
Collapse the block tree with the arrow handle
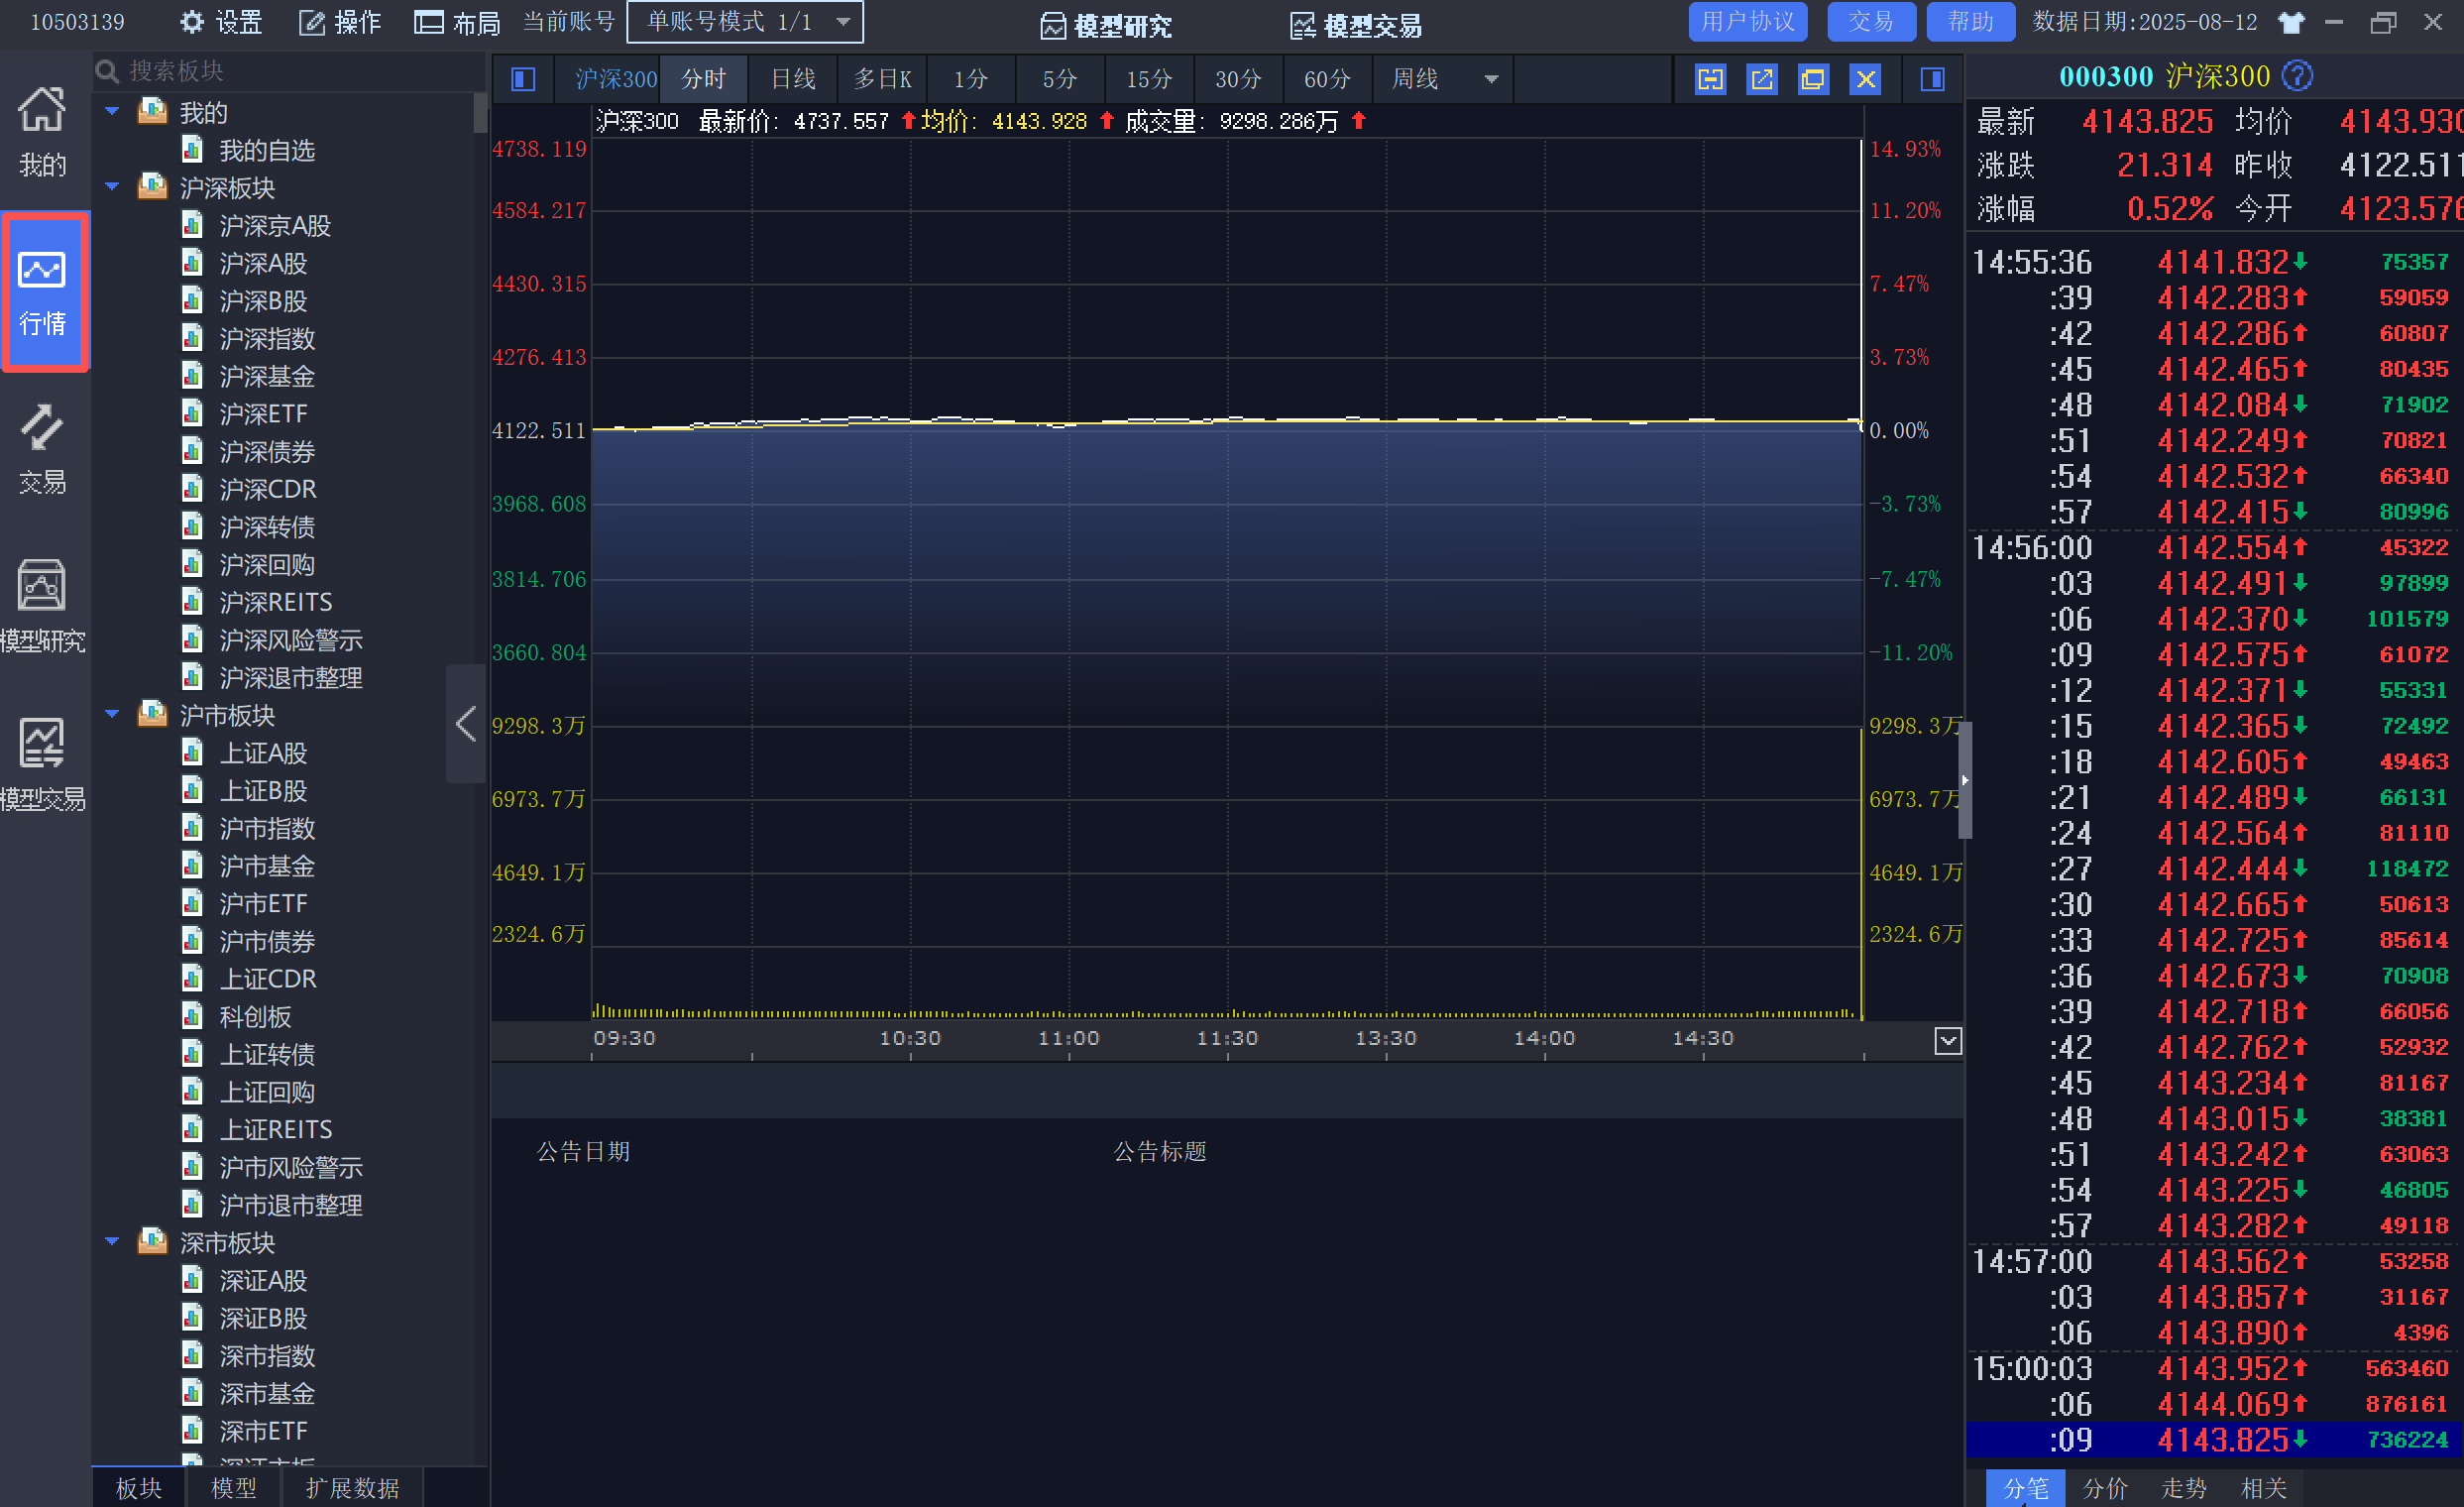465,723
